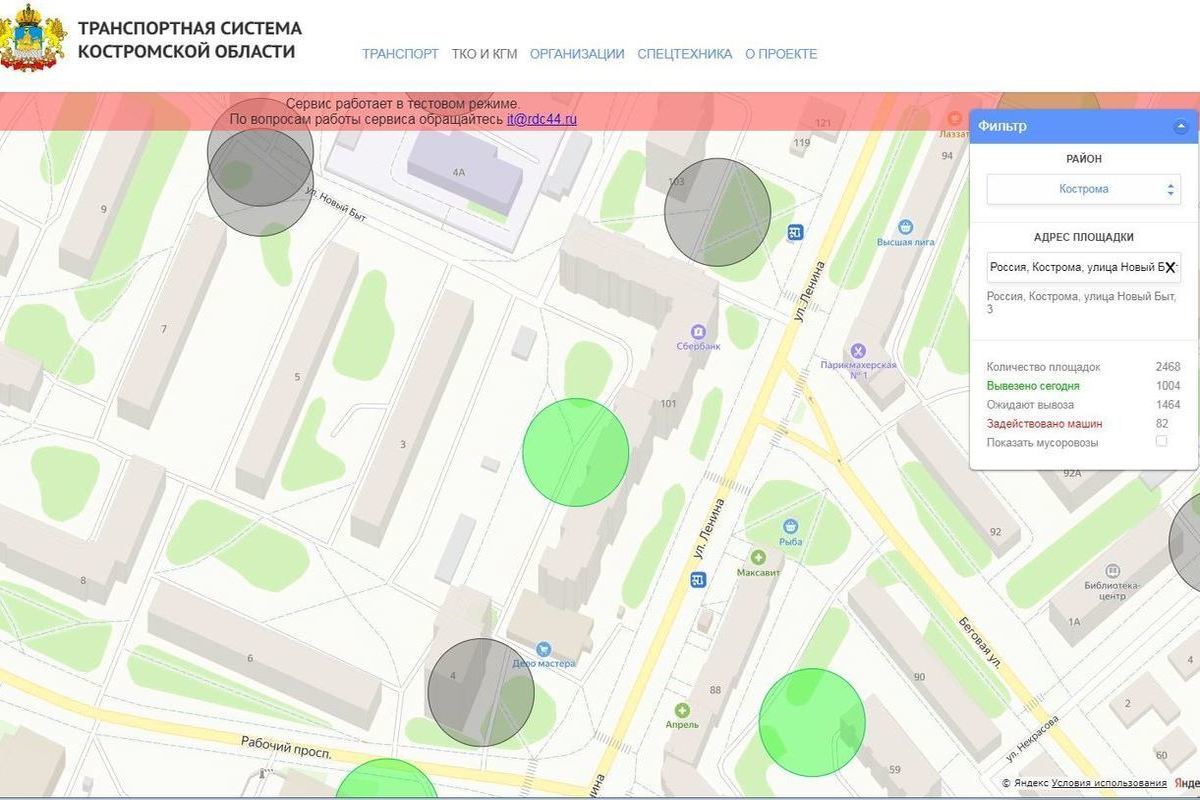The width and height of the screenshot is (1200, 800).
Task: Open the ТРАНСПОРТ menu item
Action: 400,54
